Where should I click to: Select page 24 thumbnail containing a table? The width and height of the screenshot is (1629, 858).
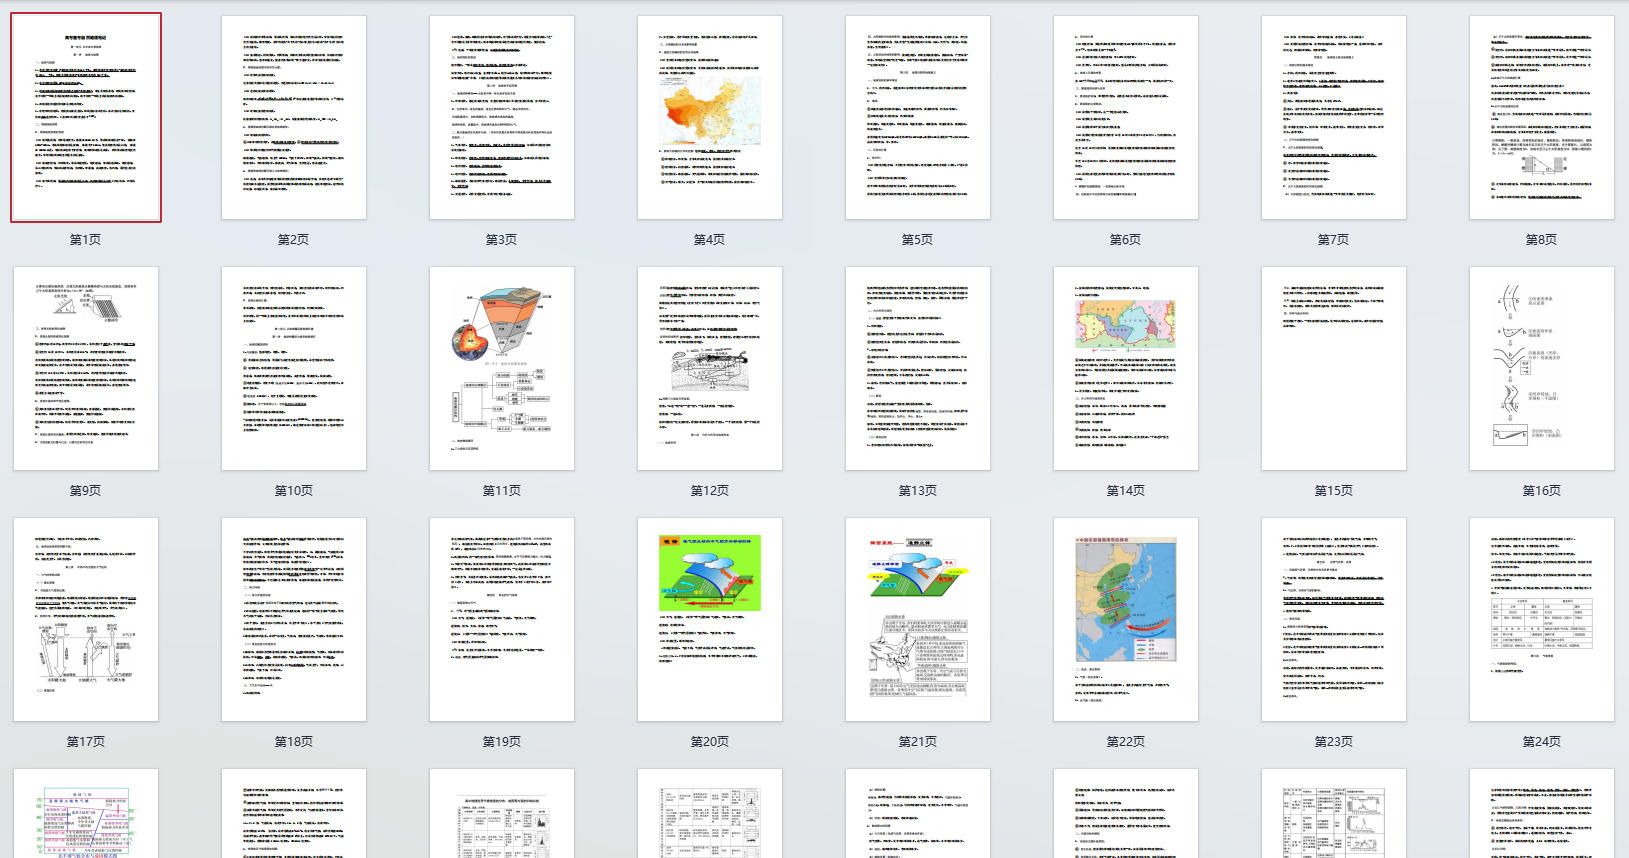(1541, 619)
